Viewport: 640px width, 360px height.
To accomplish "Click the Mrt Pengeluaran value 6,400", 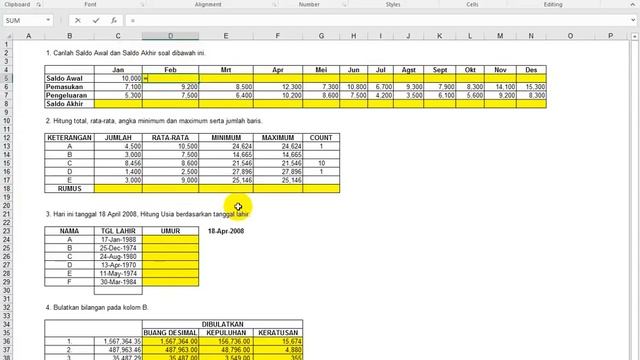I will 226,96.
